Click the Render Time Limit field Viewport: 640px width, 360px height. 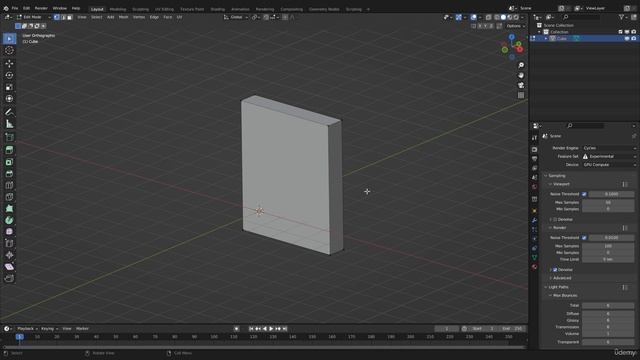pos(608,259)
